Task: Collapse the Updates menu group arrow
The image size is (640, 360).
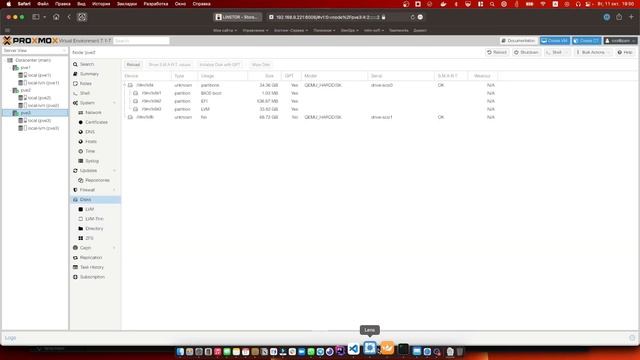Action: click(114, 171)
